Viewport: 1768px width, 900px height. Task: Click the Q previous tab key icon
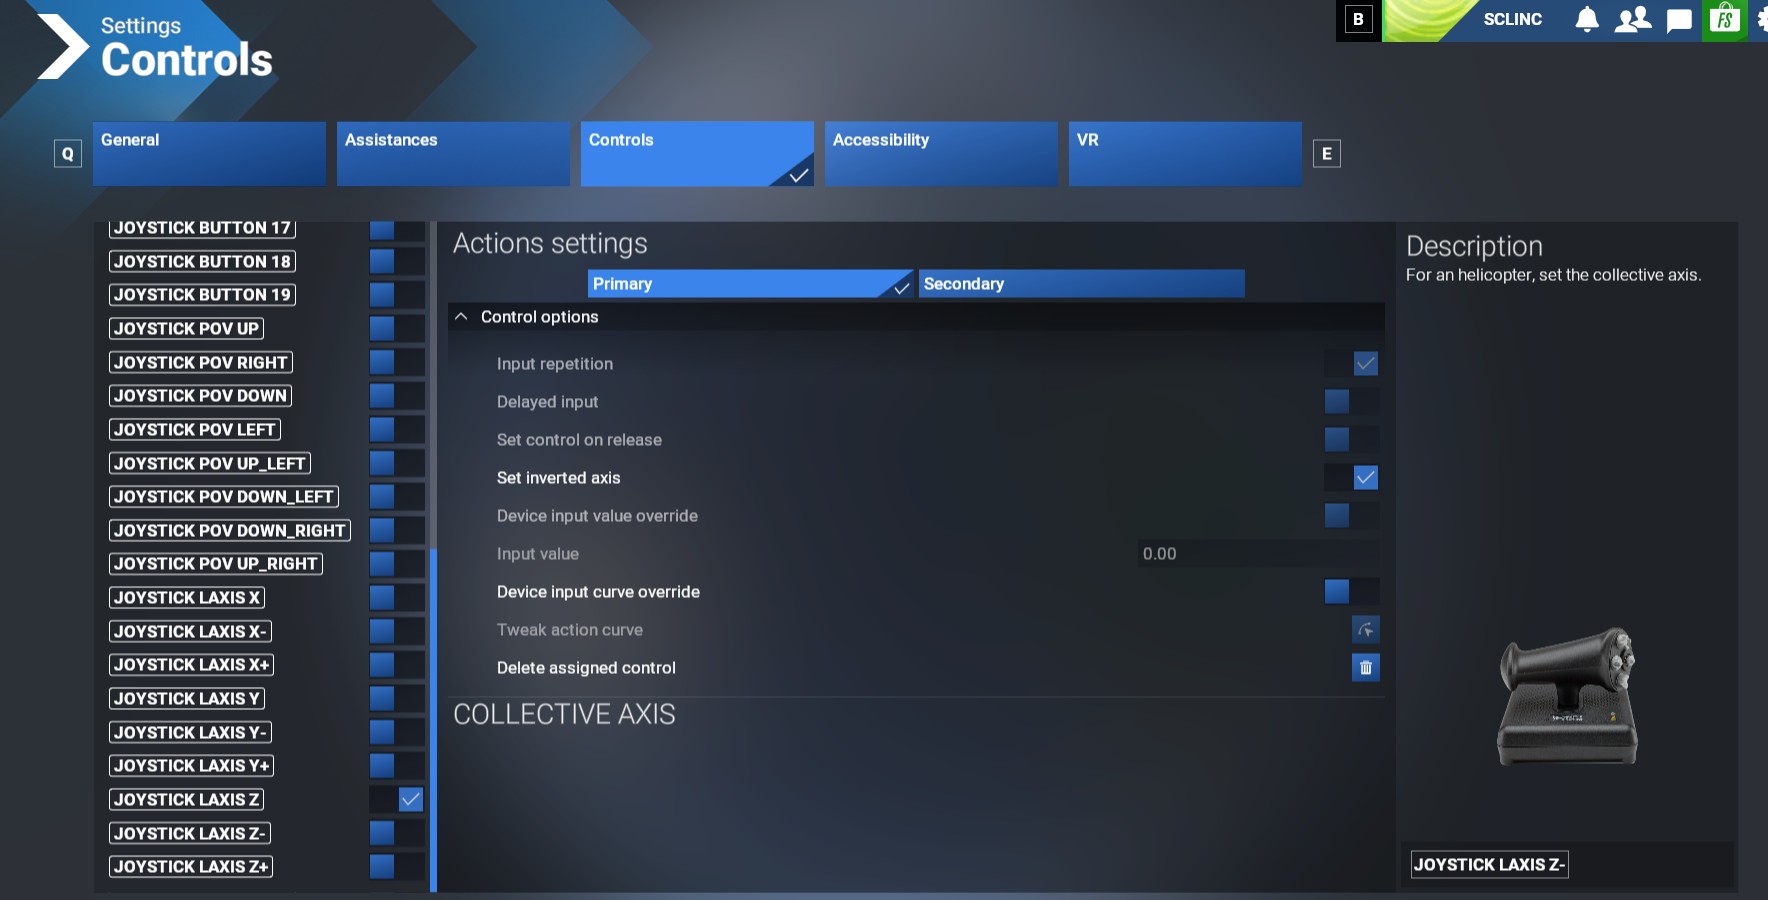[68, 154]
